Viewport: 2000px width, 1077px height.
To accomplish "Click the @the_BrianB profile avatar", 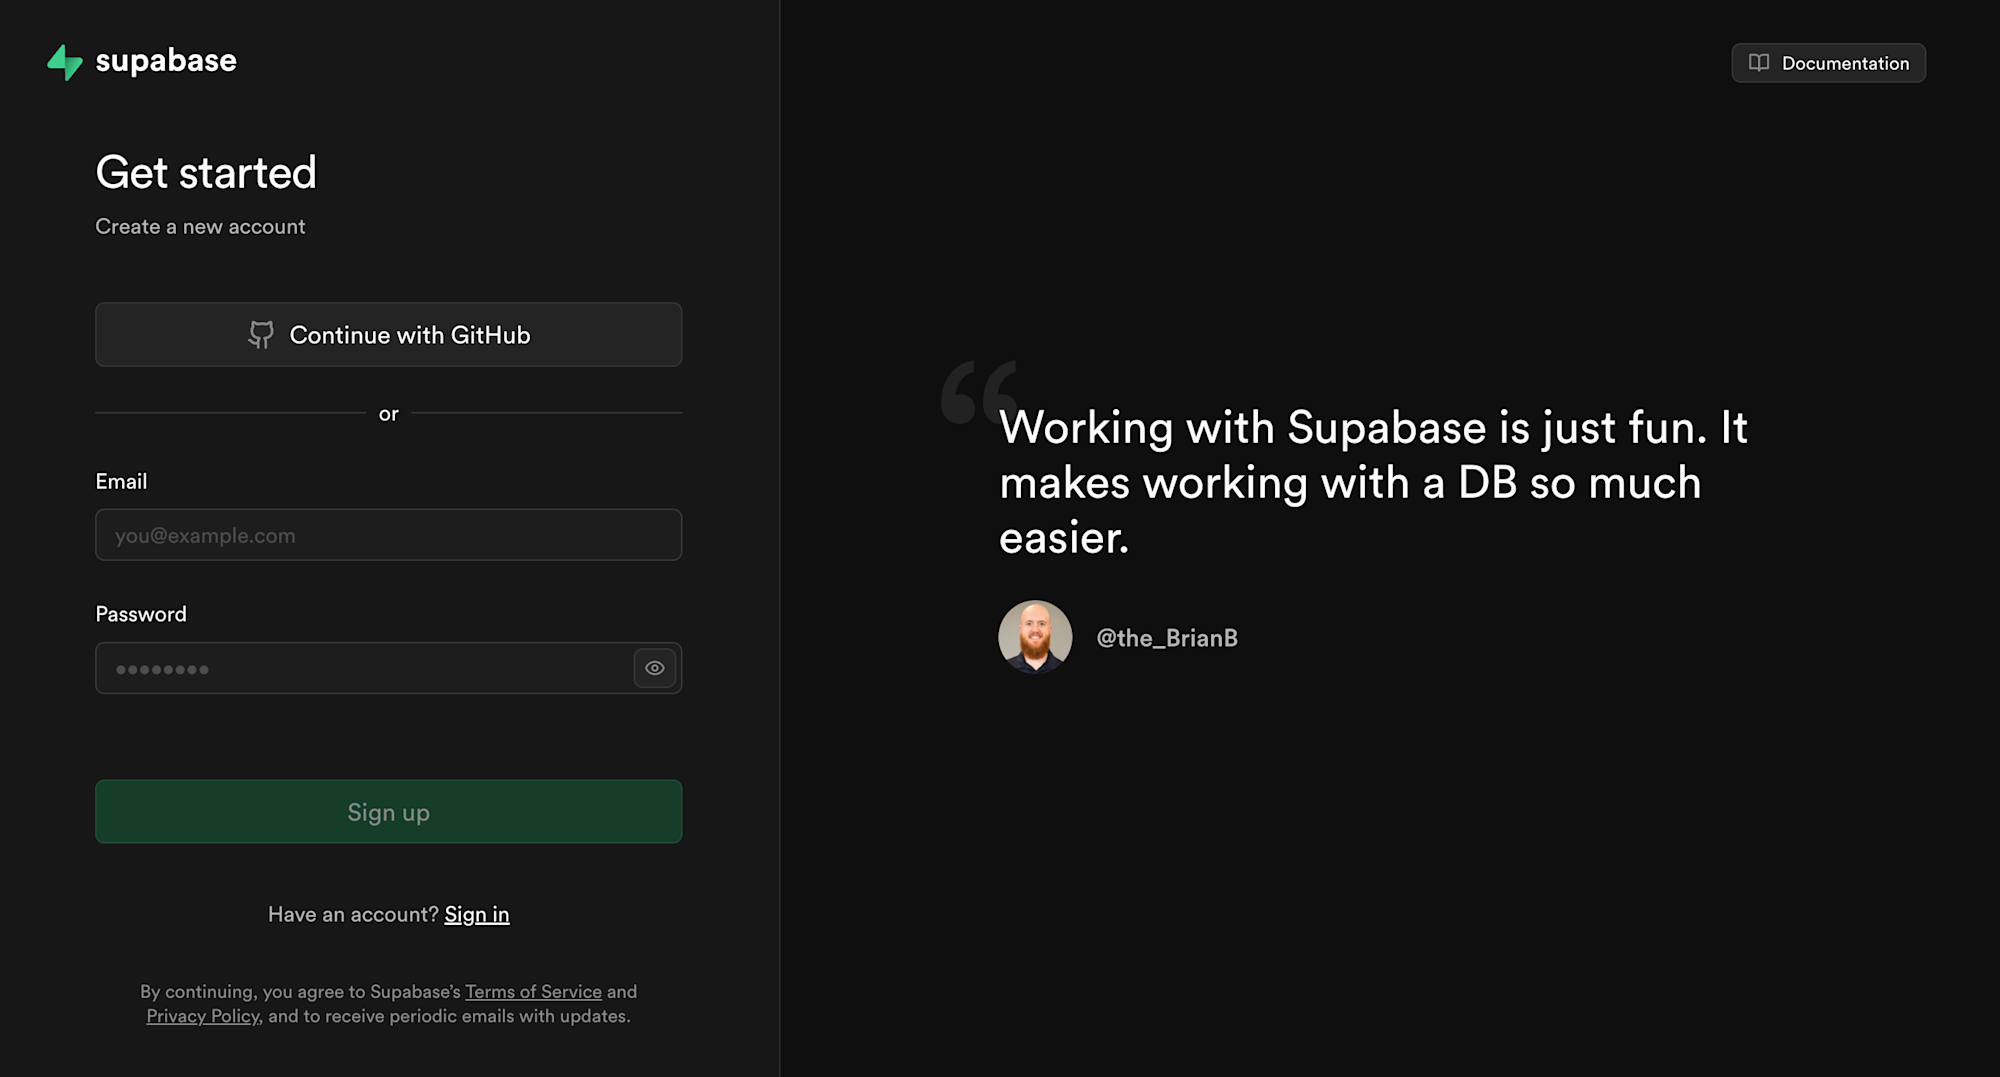I will tap(1035, 637).
